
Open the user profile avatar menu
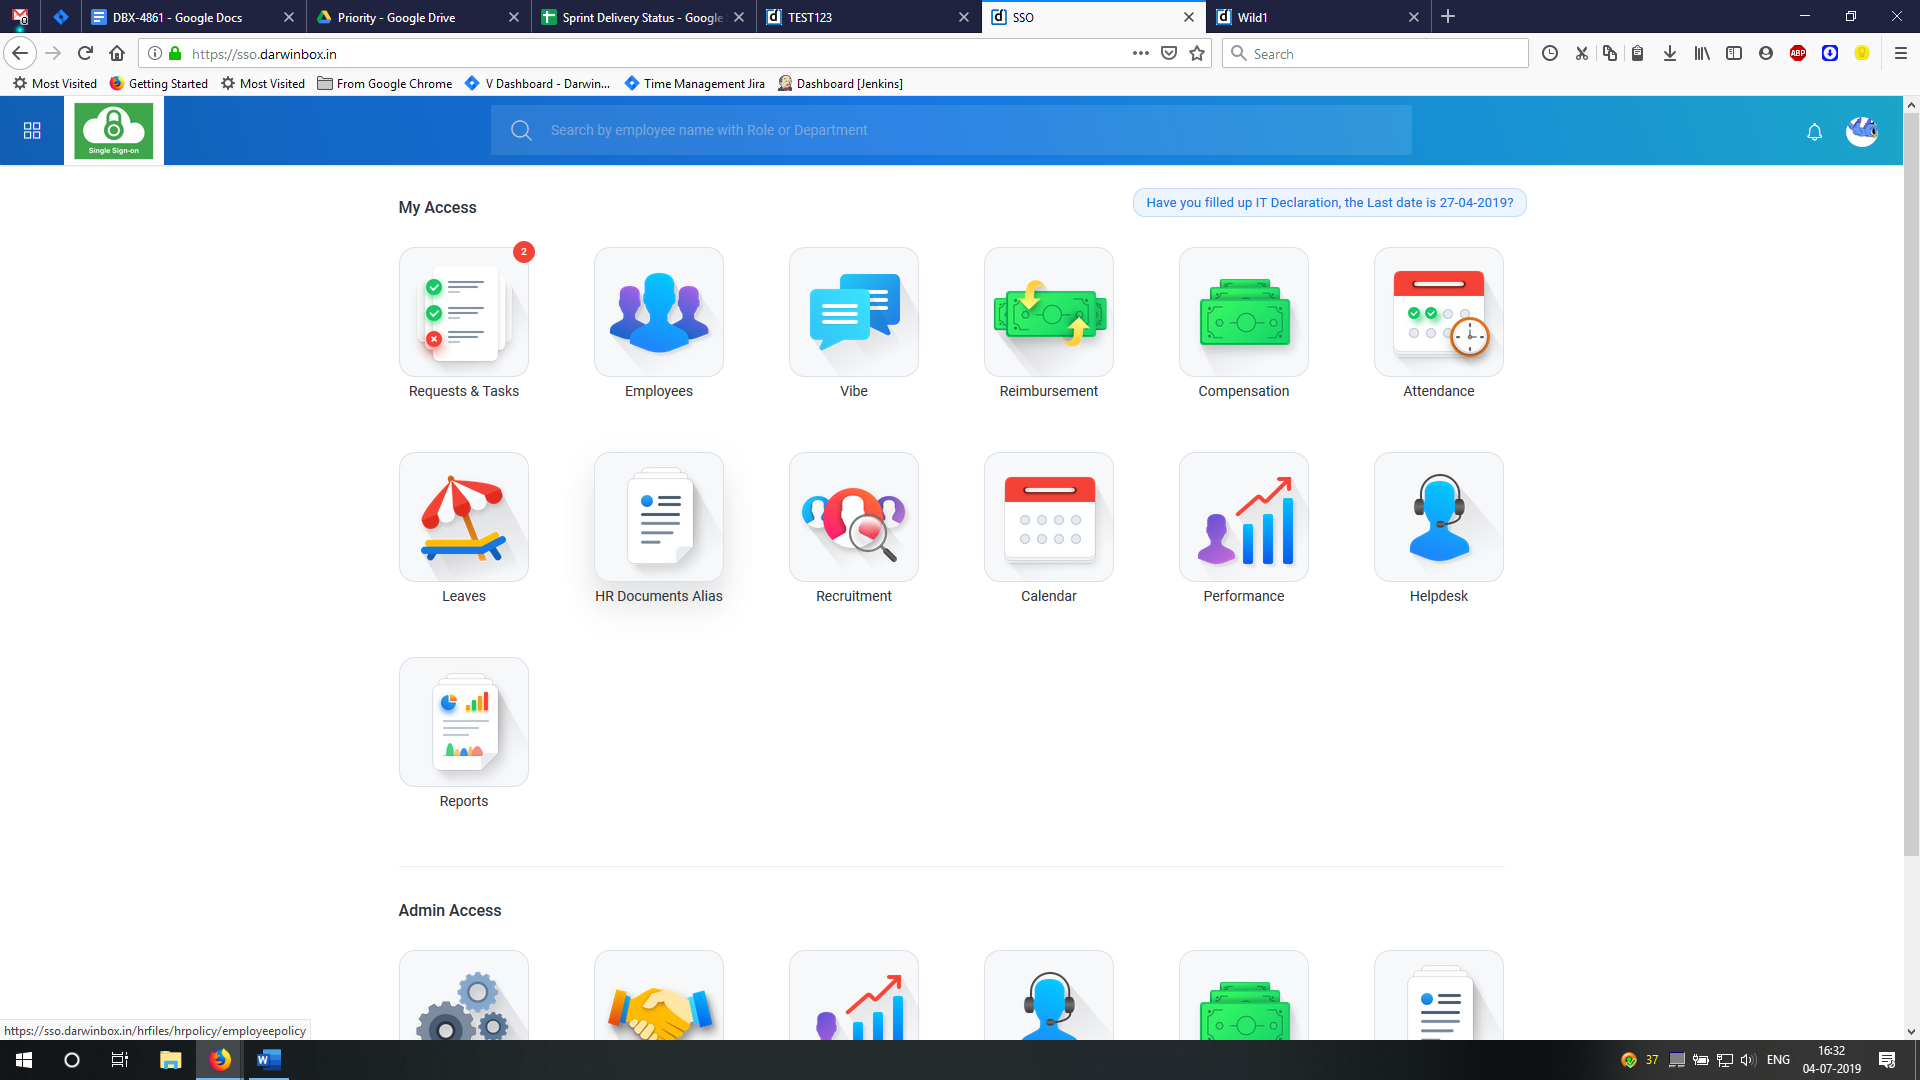(x=1861, y=131)
